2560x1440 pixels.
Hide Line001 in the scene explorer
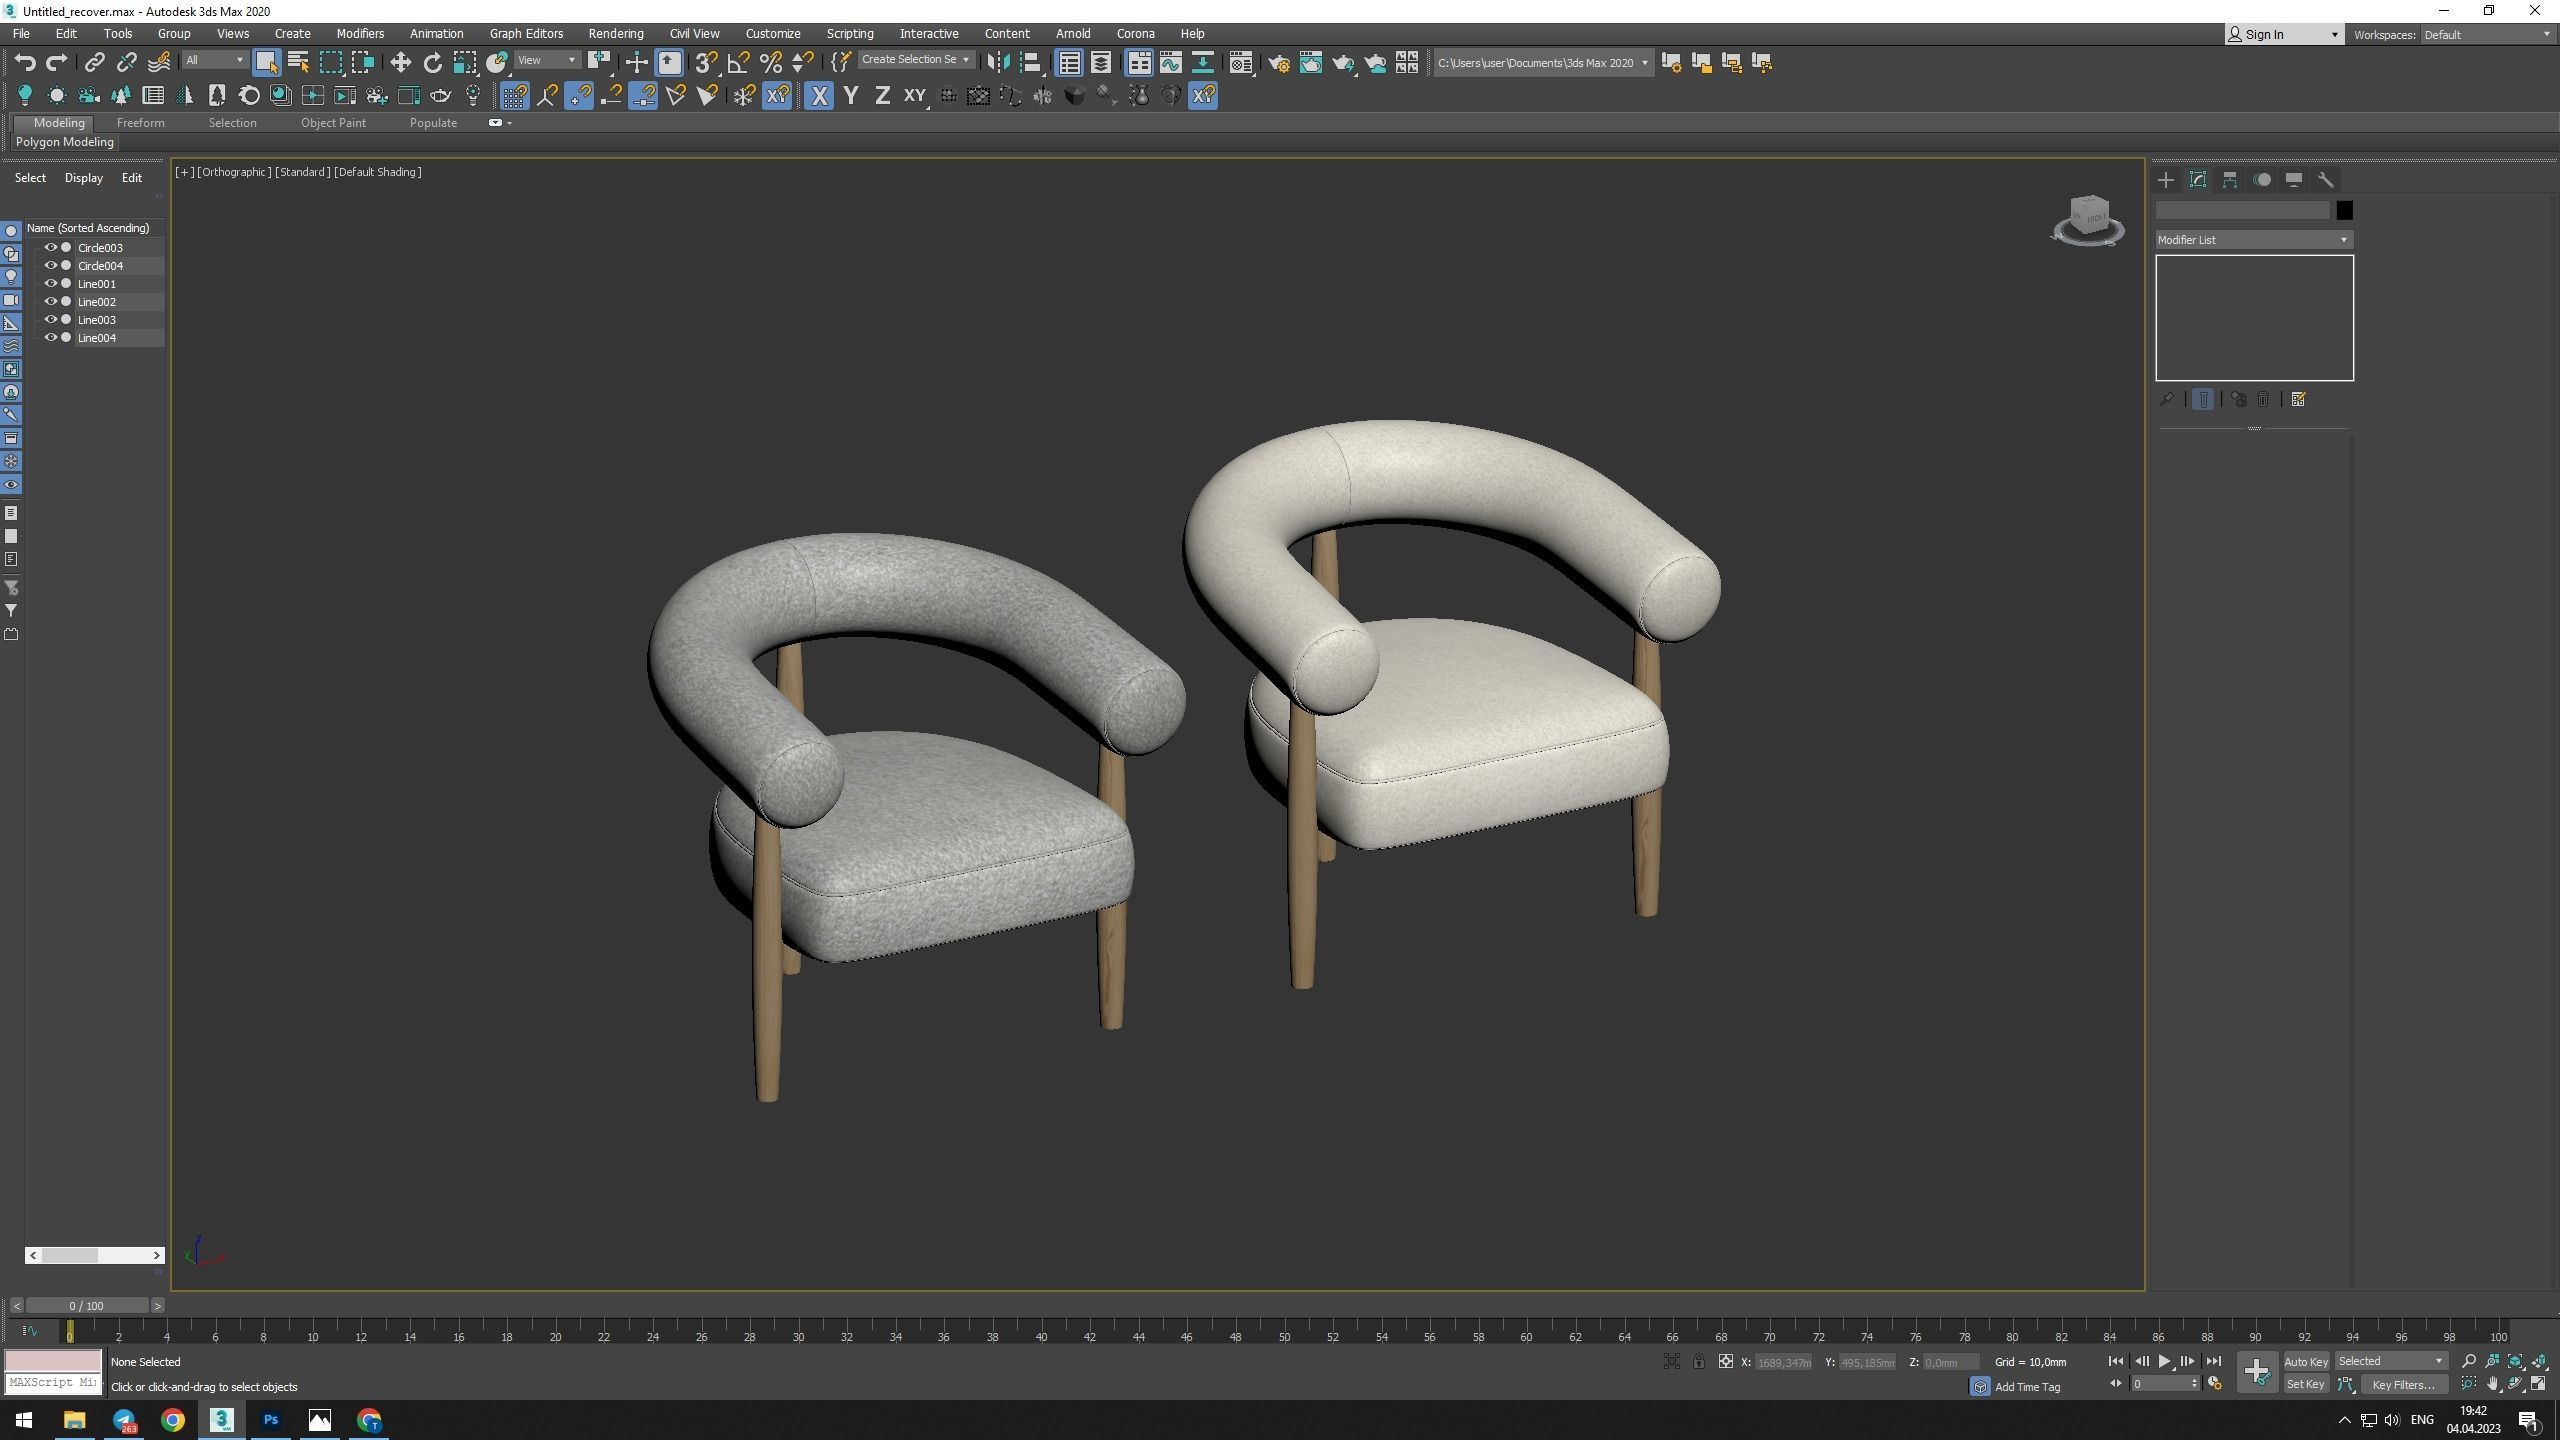pos(50,283)
